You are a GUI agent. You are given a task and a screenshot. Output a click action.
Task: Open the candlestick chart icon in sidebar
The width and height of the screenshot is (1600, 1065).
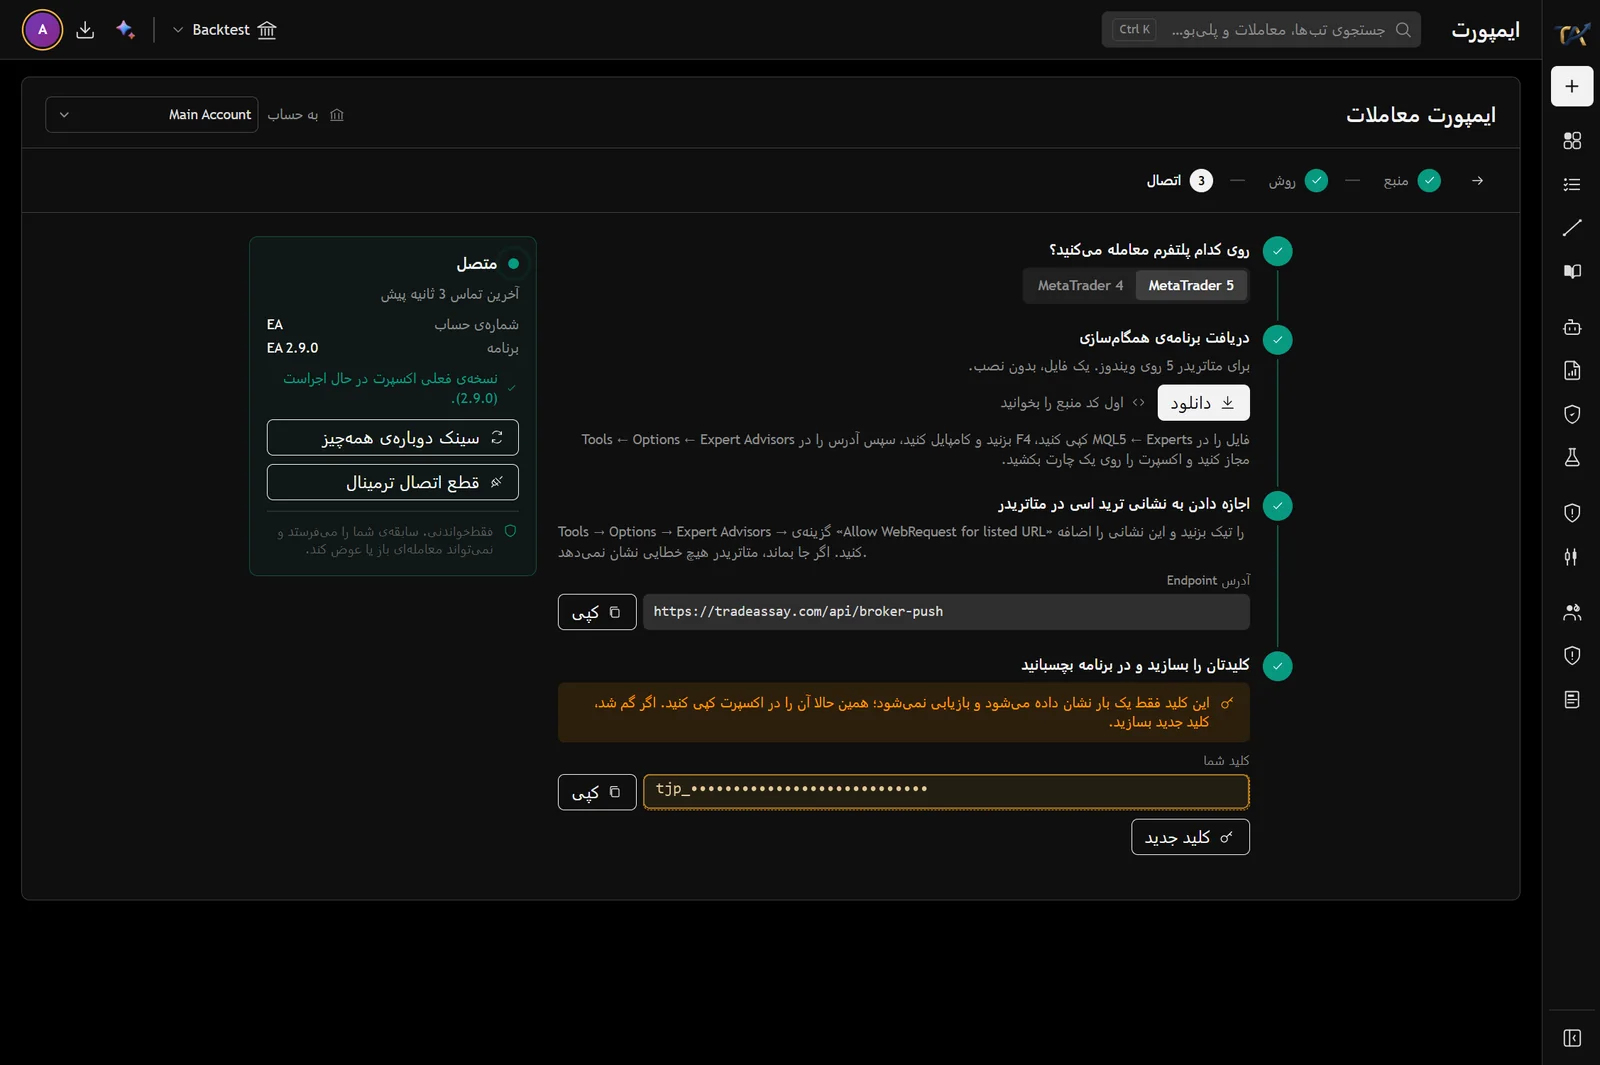[x=1572, y=557]
